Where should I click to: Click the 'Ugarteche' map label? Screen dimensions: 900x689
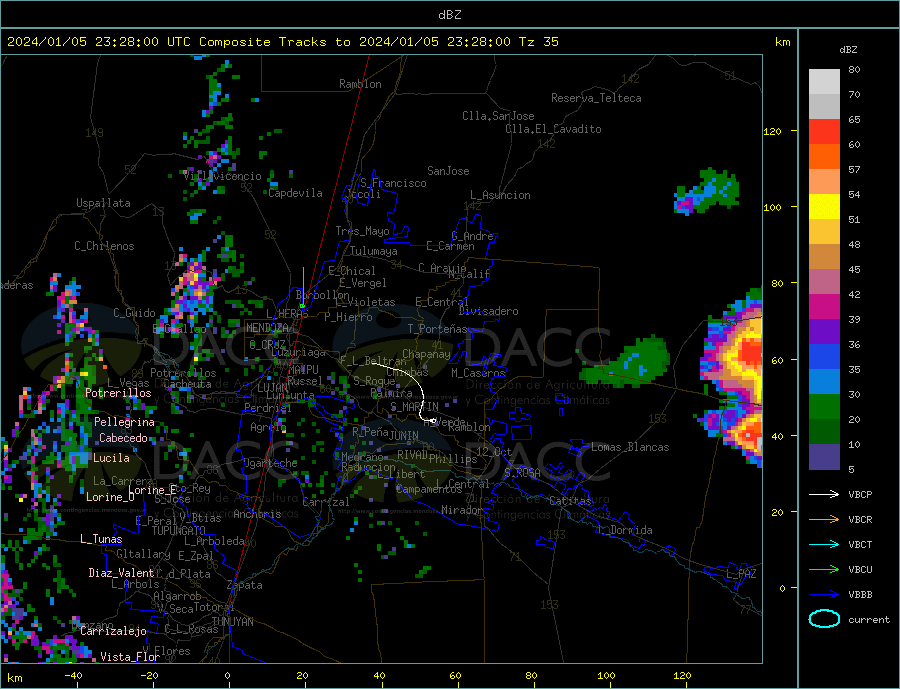pos(270,463)
